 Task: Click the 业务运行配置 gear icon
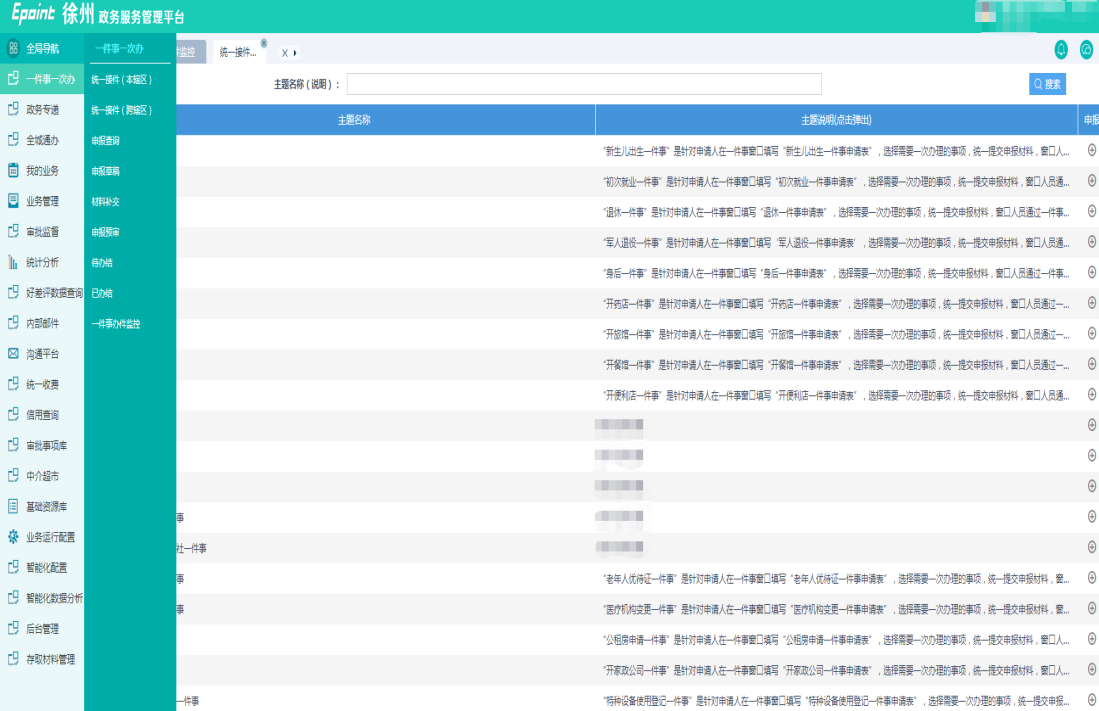13,537
